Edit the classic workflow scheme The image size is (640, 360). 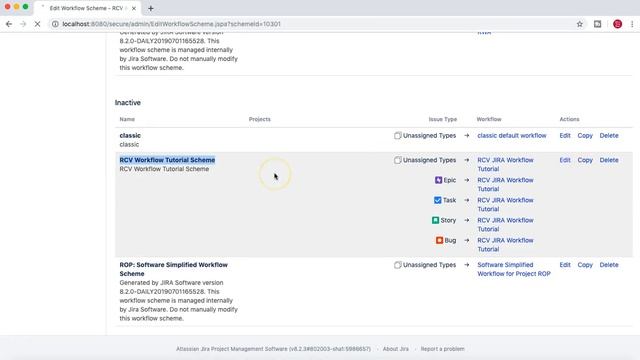pyautogui.click(x=565, y=136)
